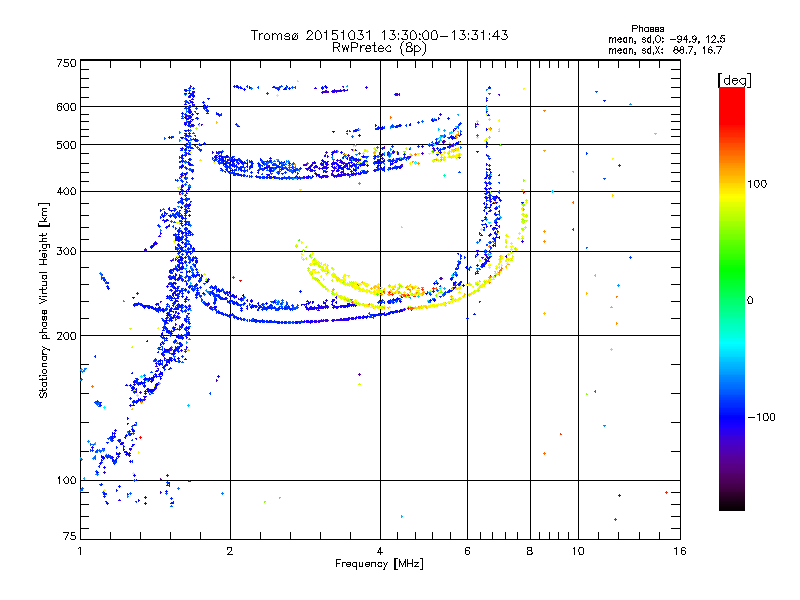The height and width of the screenshot is (600, 800).
Task: Click the 'mean, sd,X: 88.7, 16.7' line
Action: [665, 50]
